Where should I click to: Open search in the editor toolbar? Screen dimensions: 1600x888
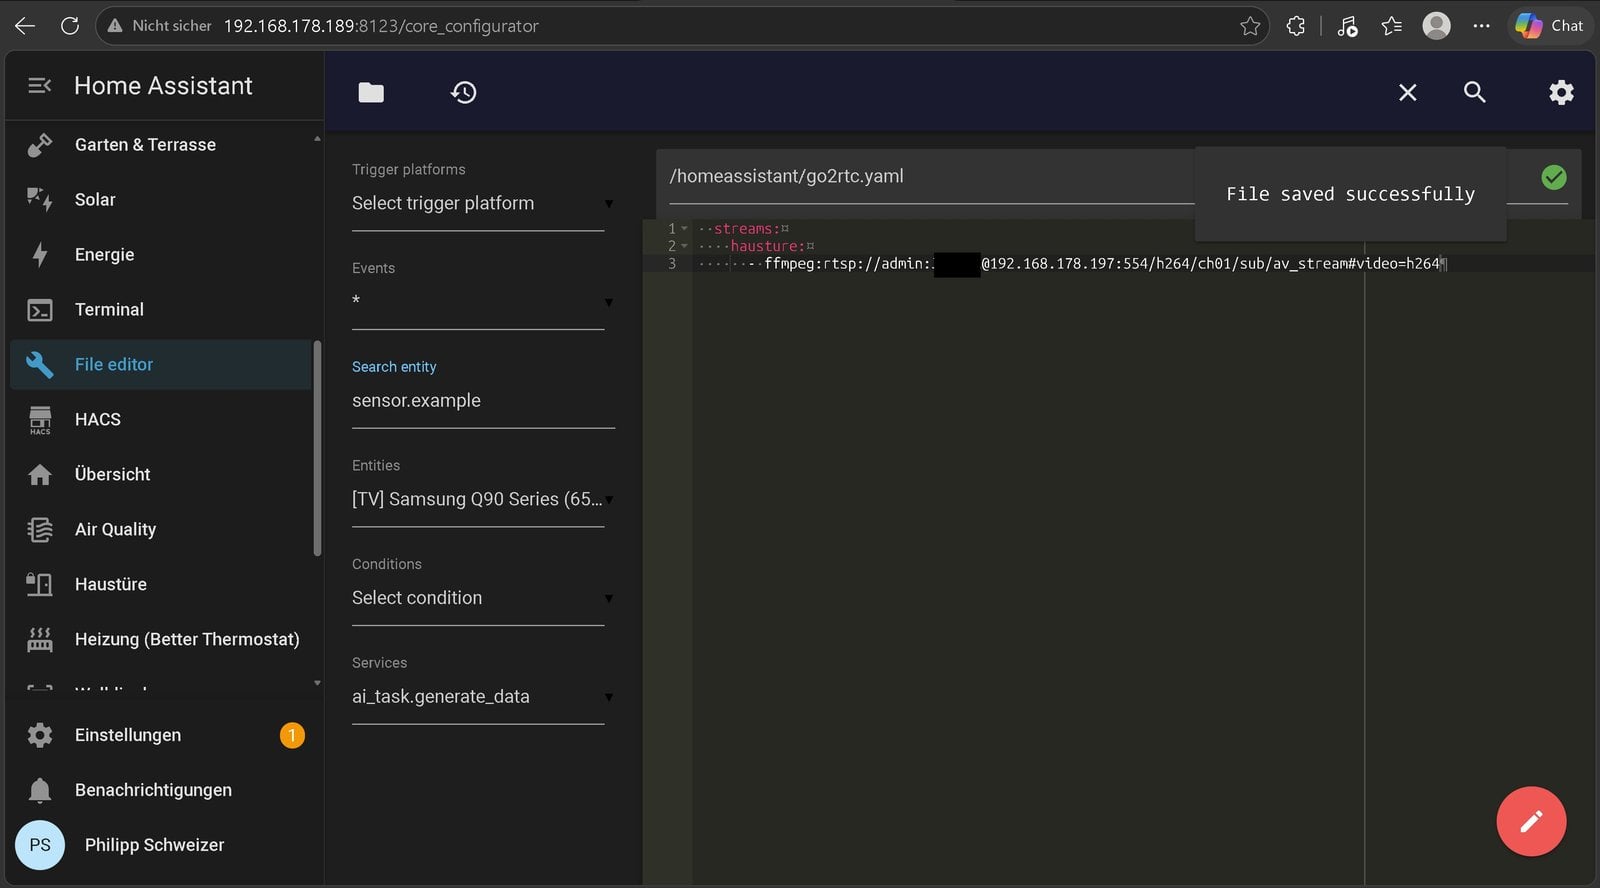1475,92
